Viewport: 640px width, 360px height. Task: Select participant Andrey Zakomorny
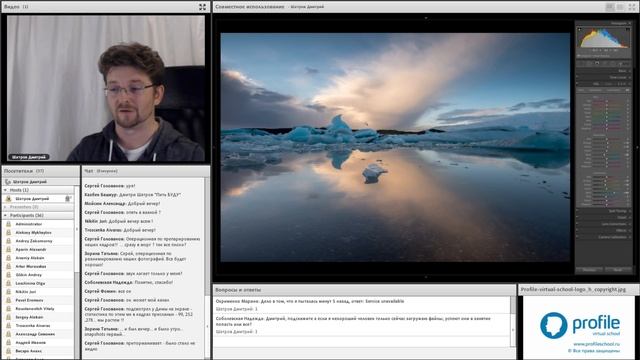pyautogui.click(x=38, y=241)
